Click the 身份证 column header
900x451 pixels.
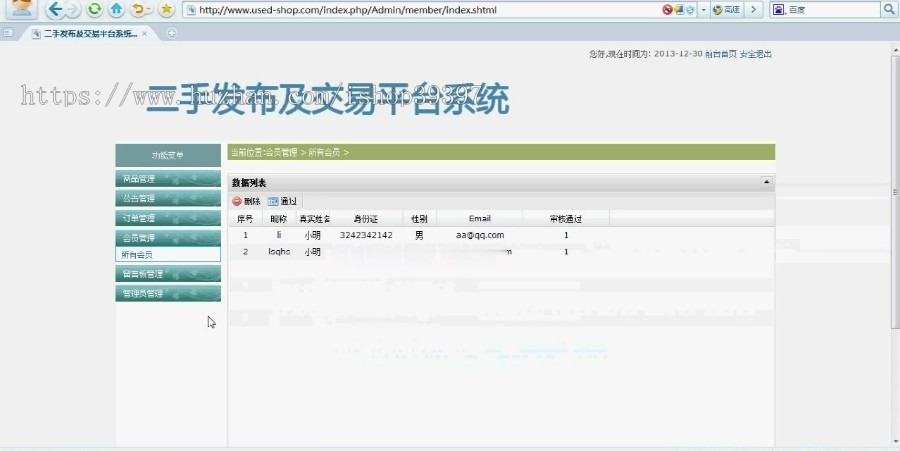point(366,219)
